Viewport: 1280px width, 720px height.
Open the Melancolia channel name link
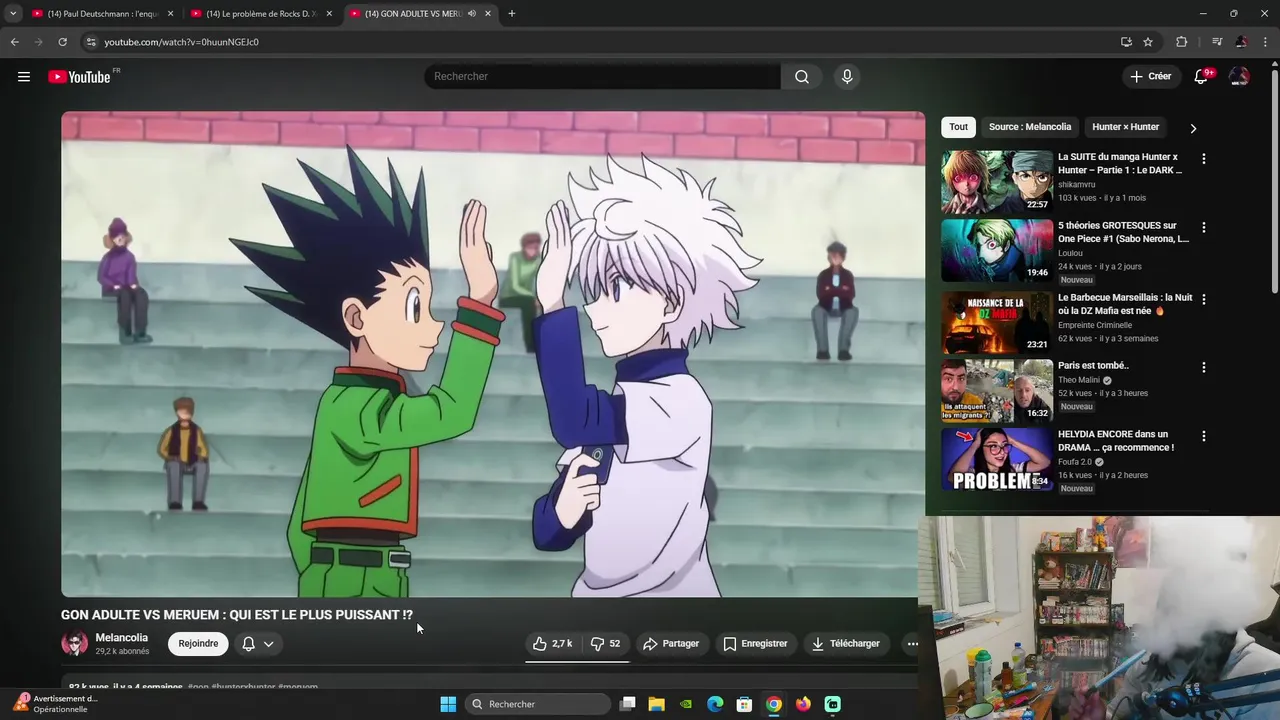pyautogui.click(x=122, y=638)
